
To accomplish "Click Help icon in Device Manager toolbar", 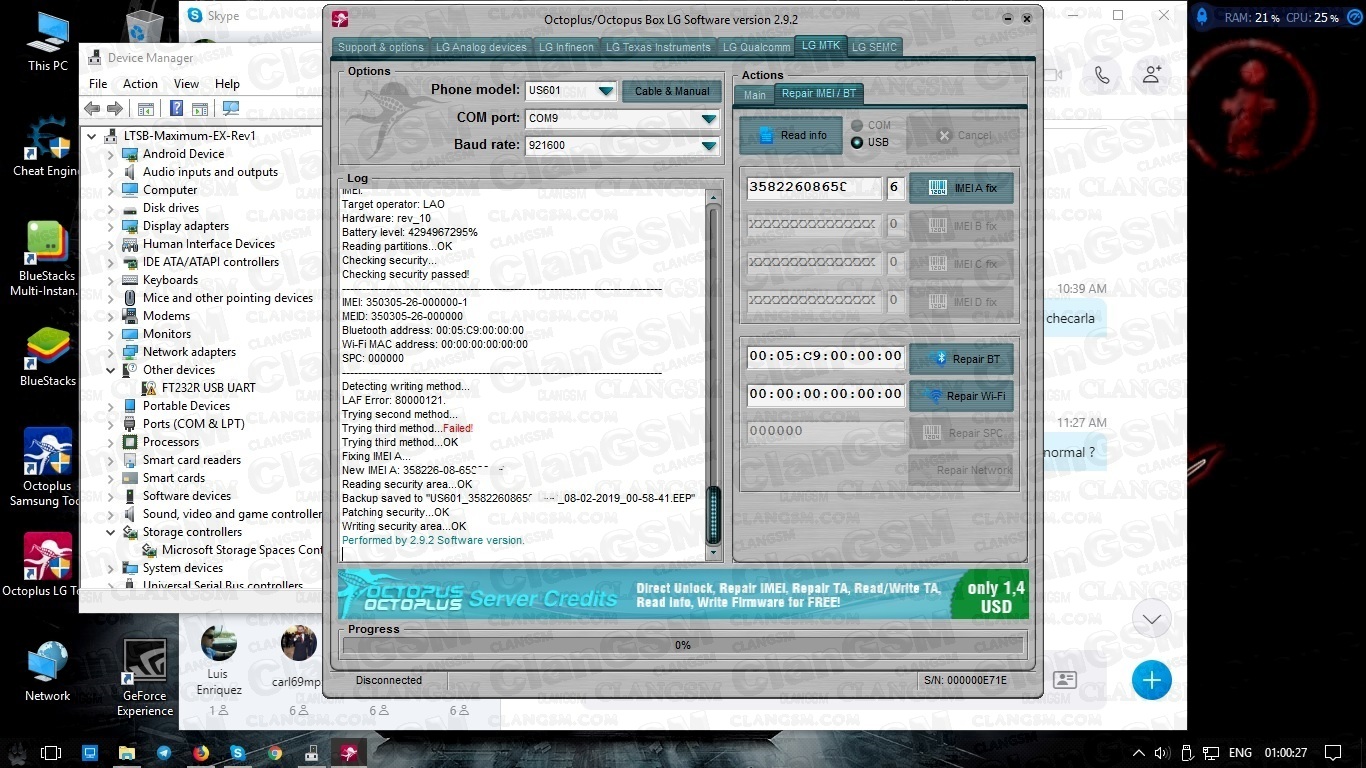I will [x=177, y=109].
